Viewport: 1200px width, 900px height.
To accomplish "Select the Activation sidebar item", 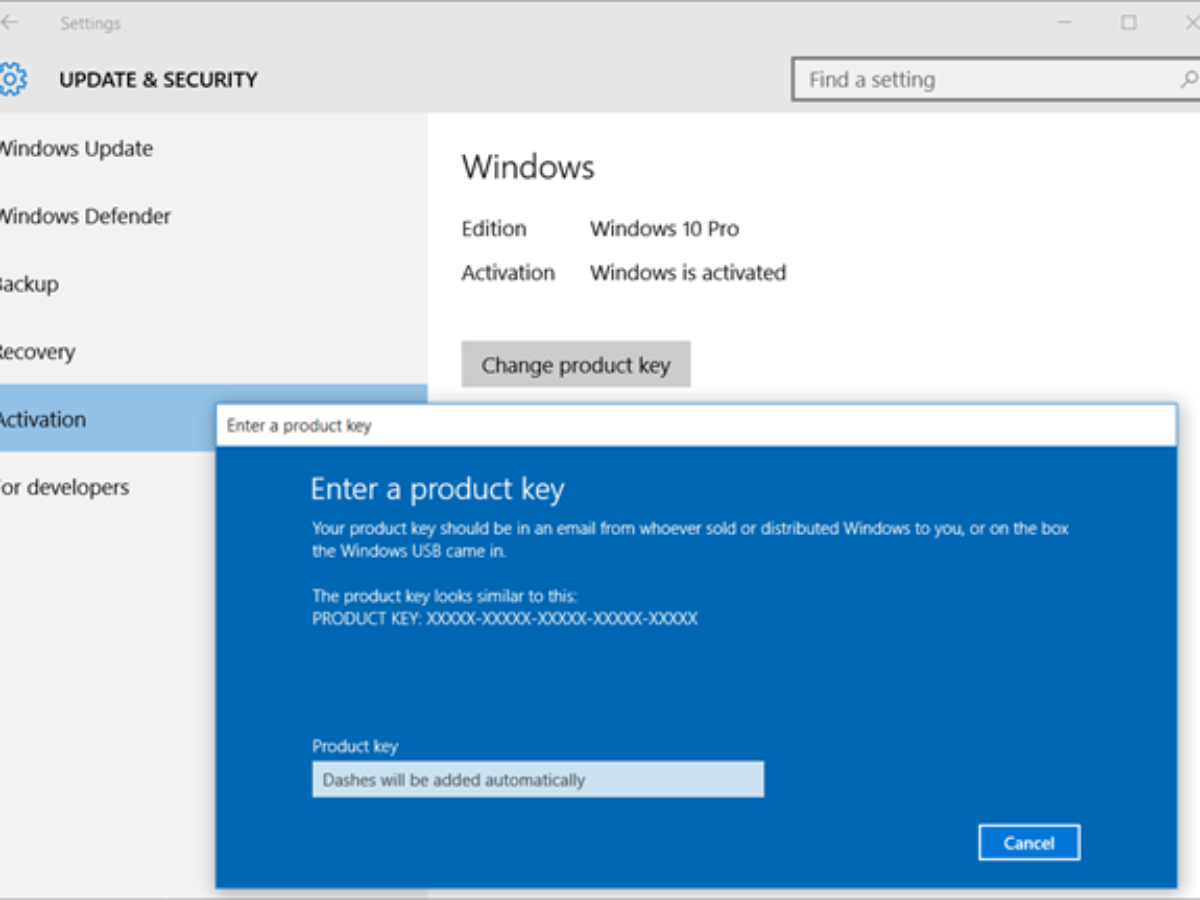I will 108,419.
